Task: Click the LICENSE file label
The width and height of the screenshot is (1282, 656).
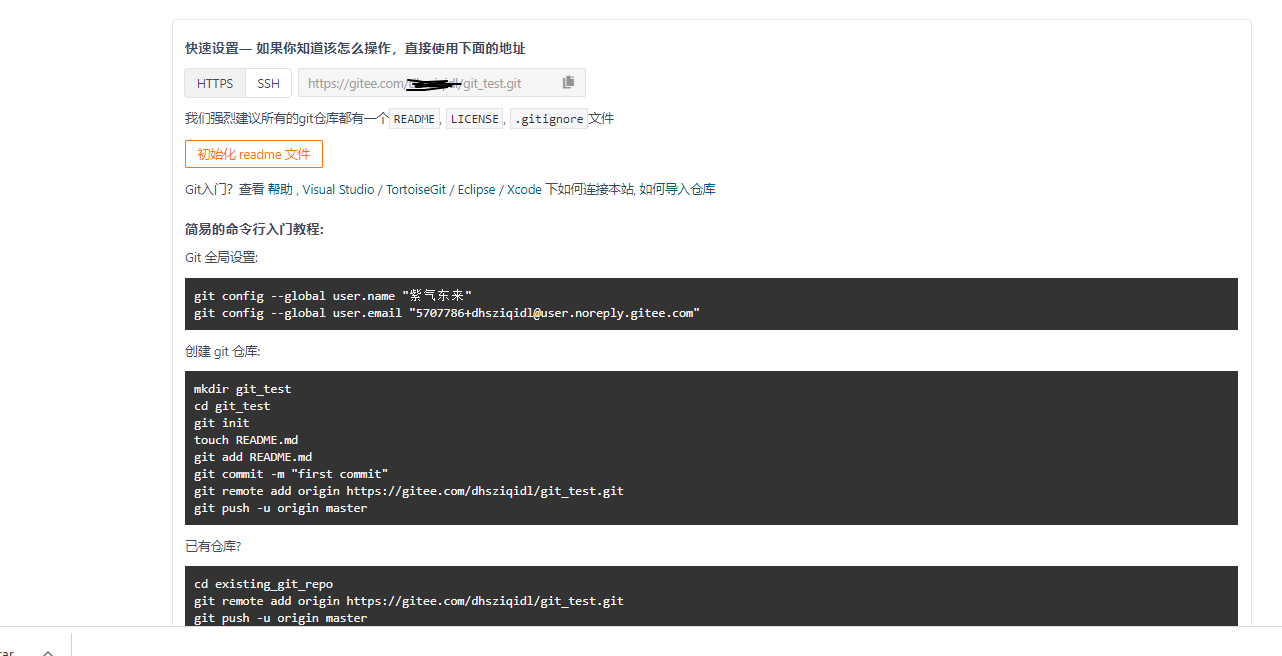Action: (x=474, y=119)
